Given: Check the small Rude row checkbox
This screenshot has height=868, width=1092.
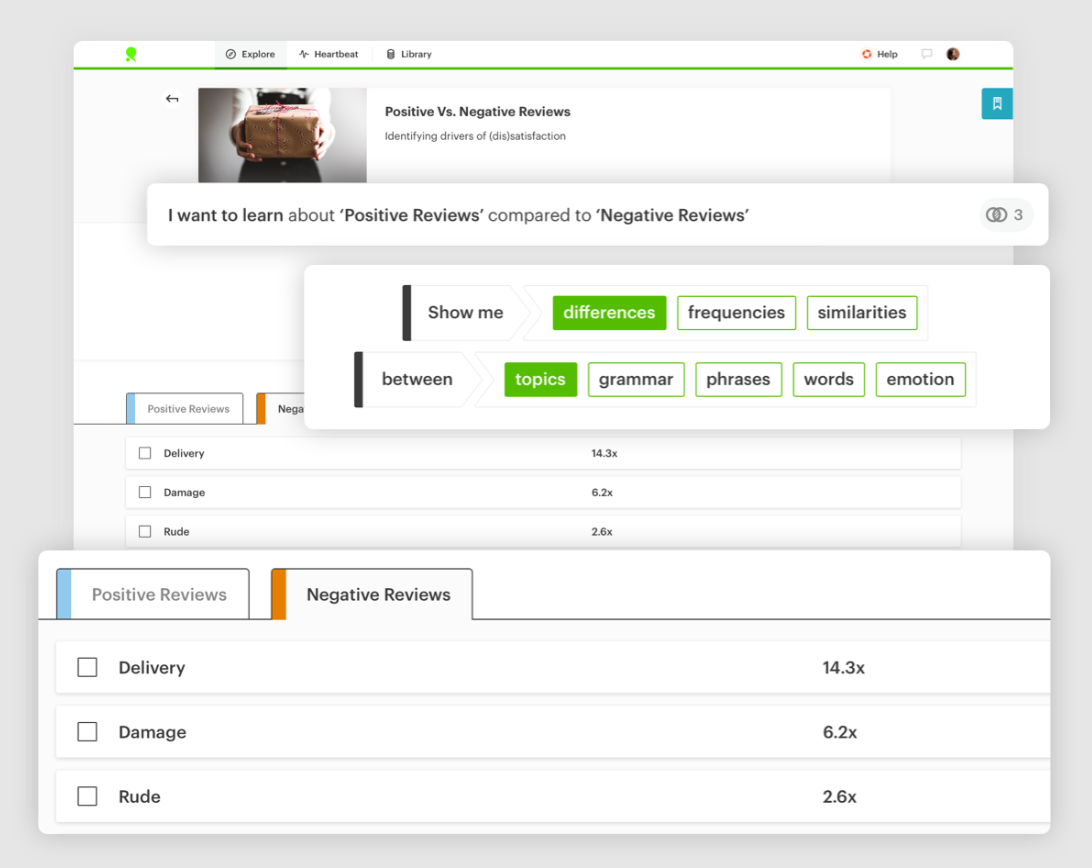Looking at the screenshot, I should 145,532.
